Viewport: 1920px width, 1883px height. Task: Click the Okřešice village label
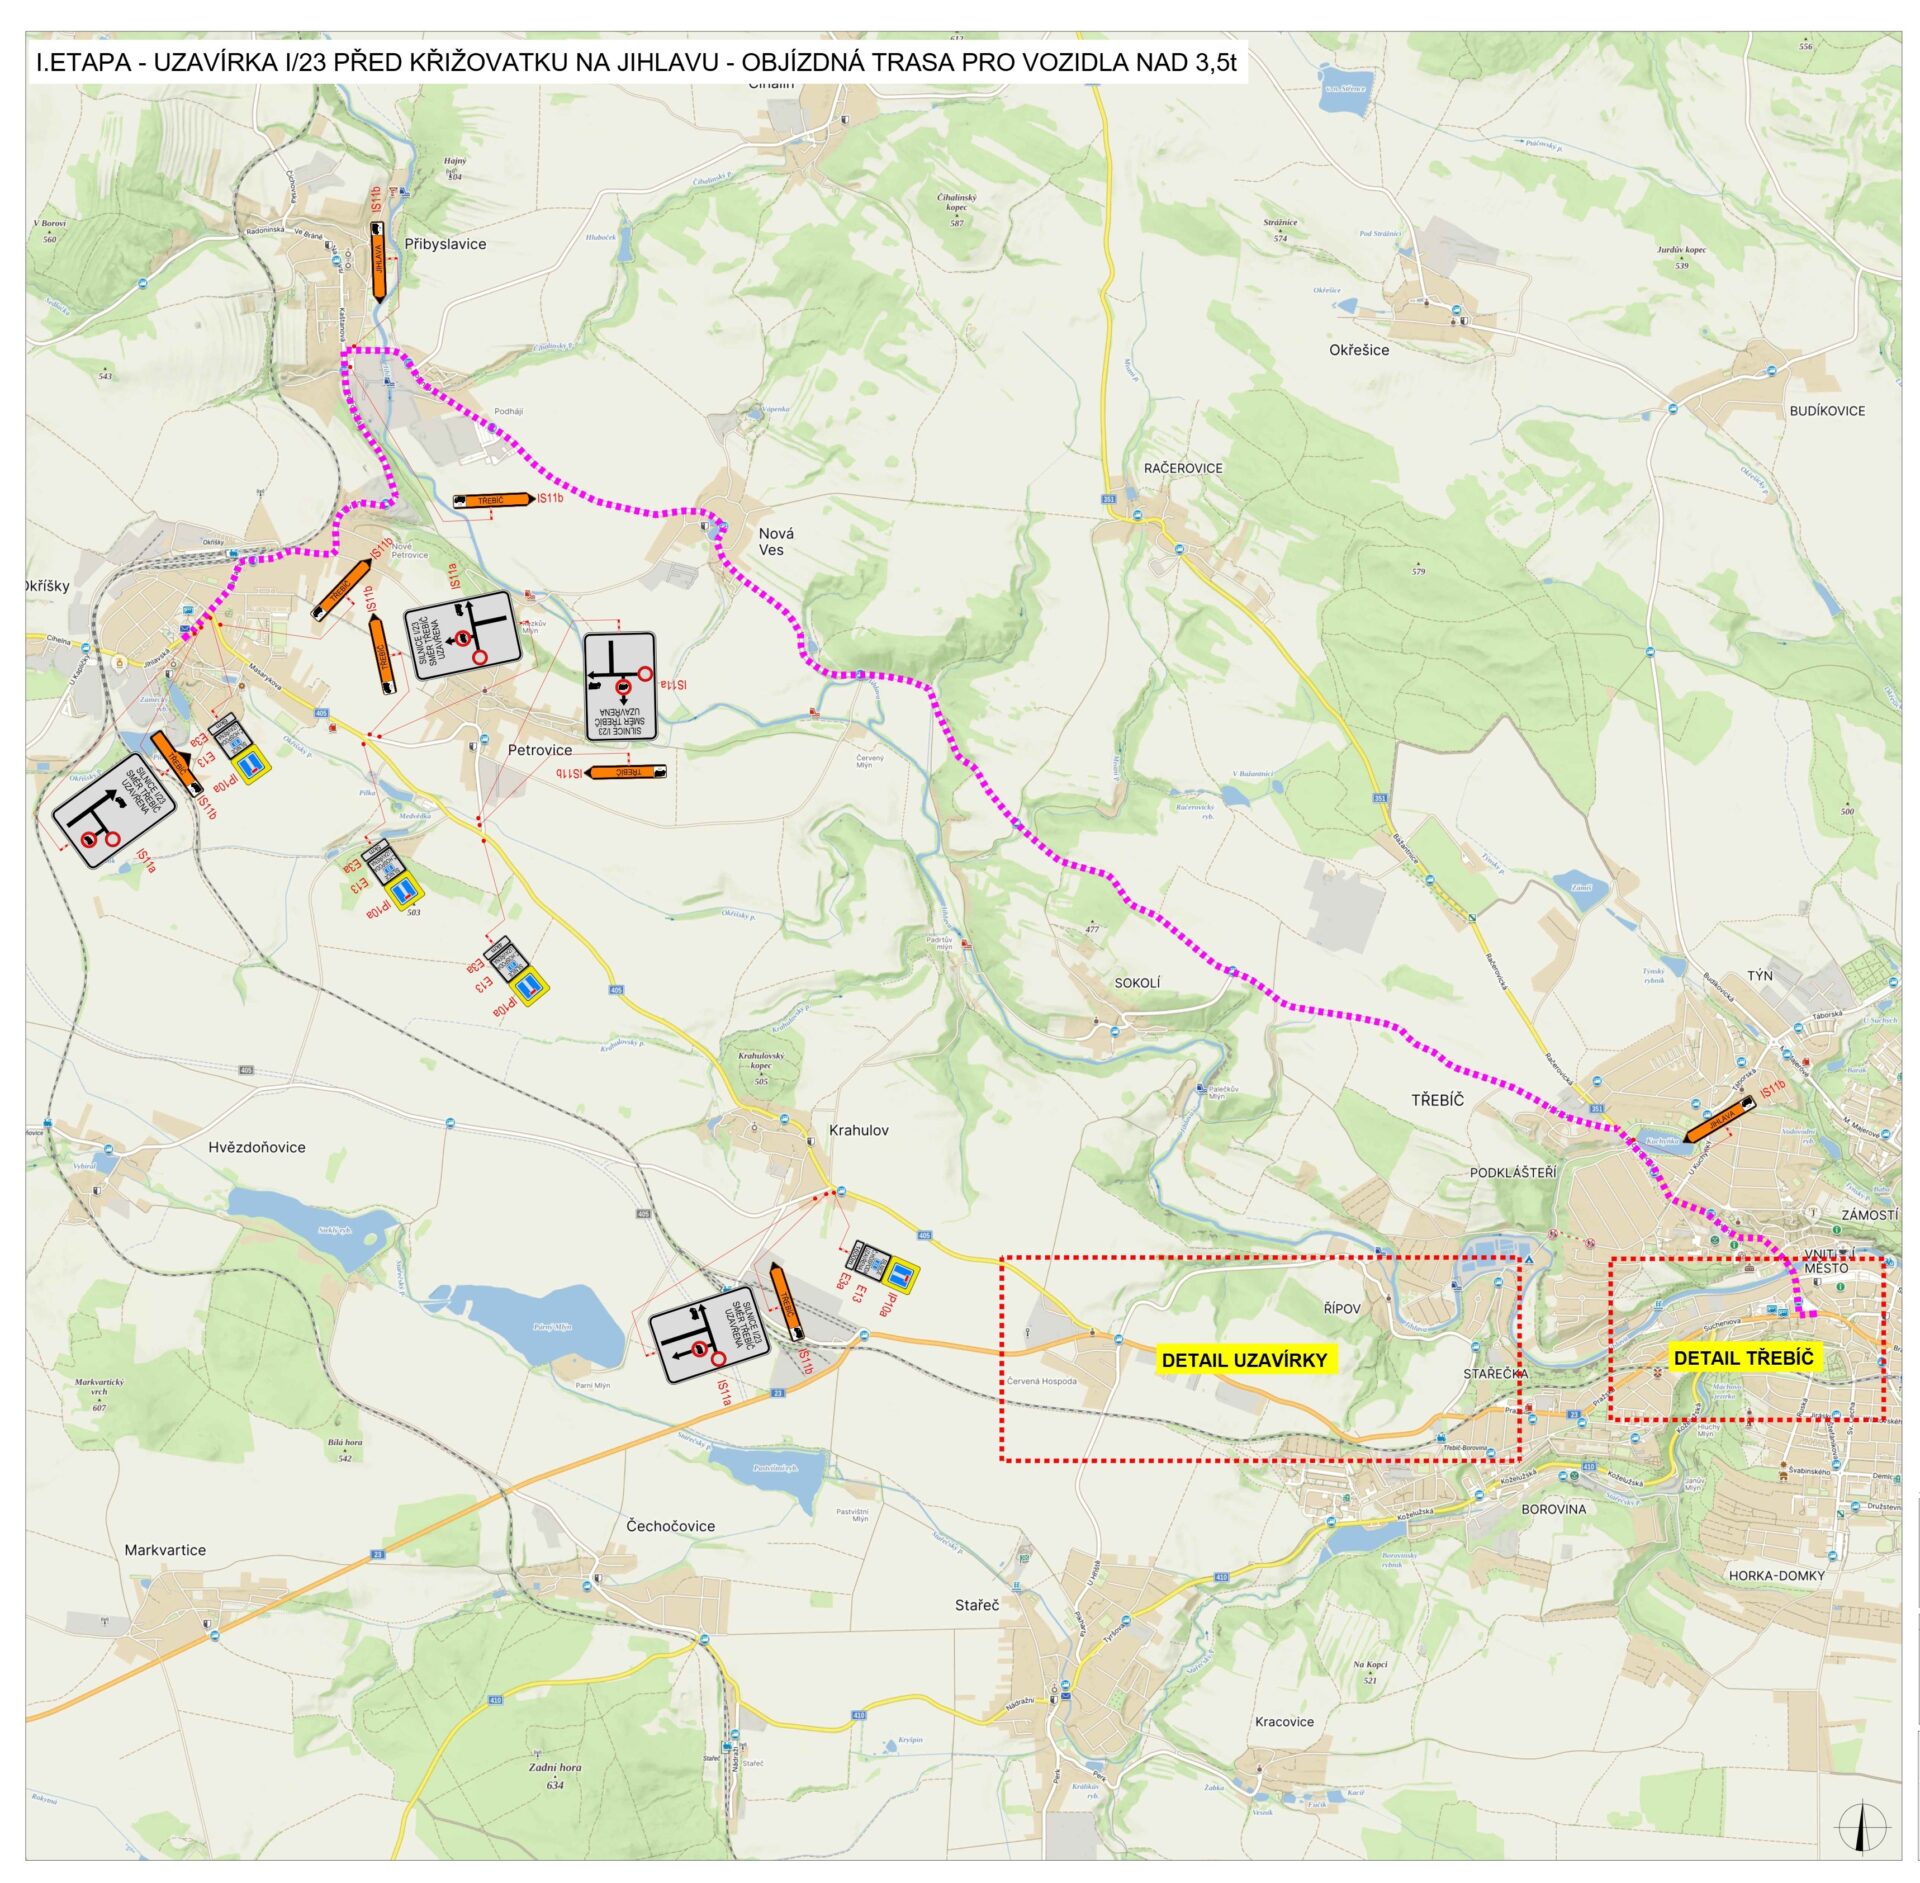pyautogui.click(x=1358, y=350)
